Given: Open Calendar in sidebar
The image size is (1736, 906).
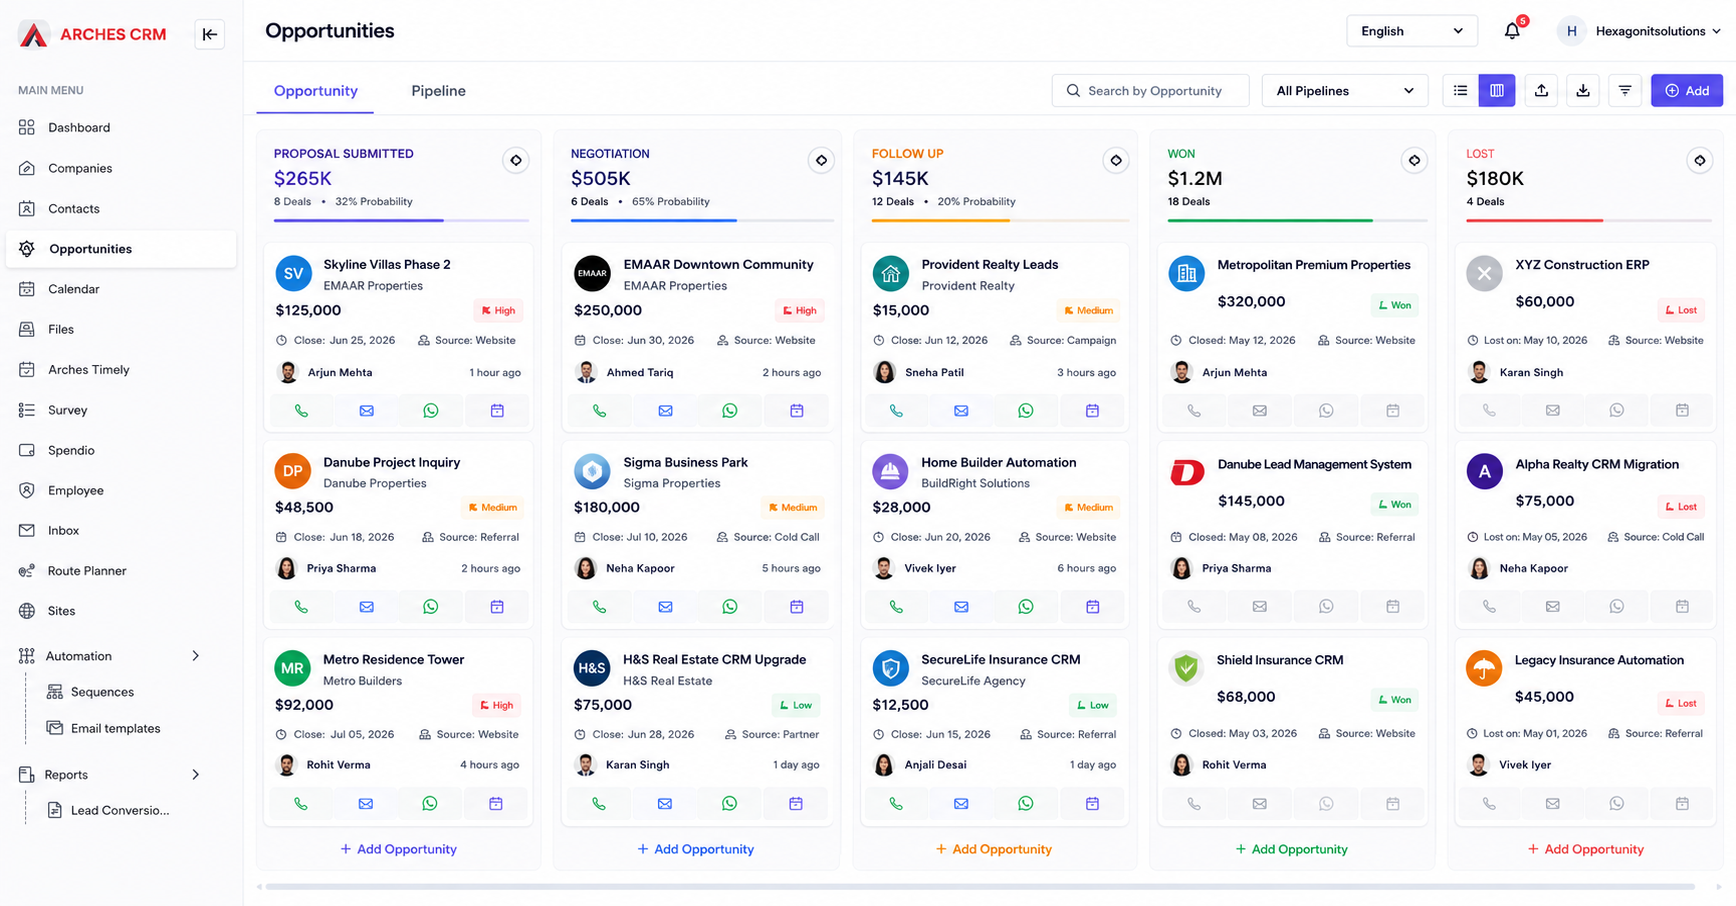Looking at the screenshot, I should pyautogui.click(x=121, y=289).
